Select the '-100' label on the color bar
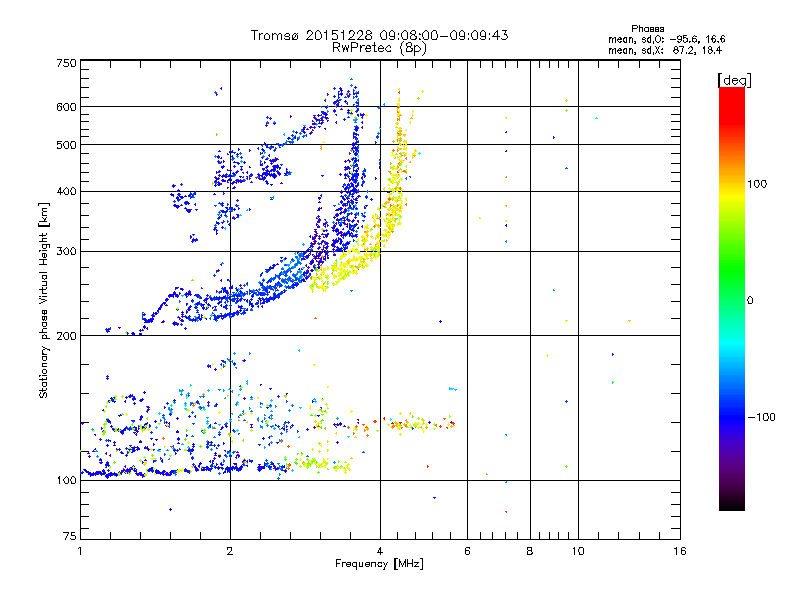This screenshot has height=600, width=800. click(x=761, y=417)
